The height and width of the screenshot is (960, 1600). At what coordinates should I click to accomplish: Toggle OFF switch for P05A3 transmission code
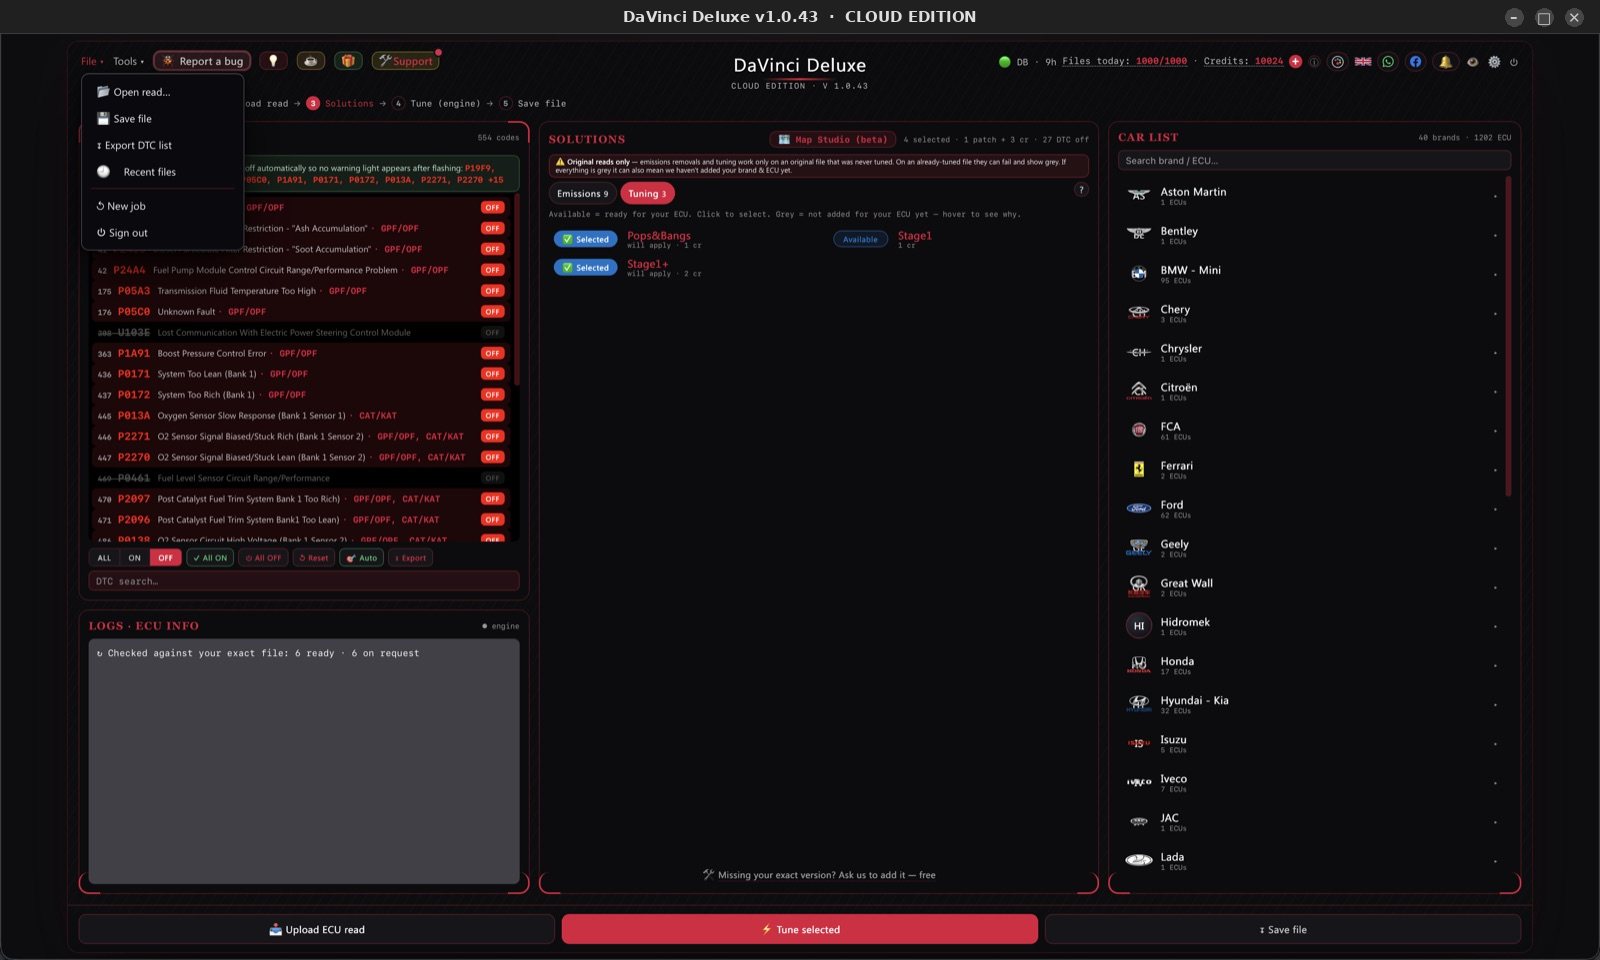click(x=492, y=291)
